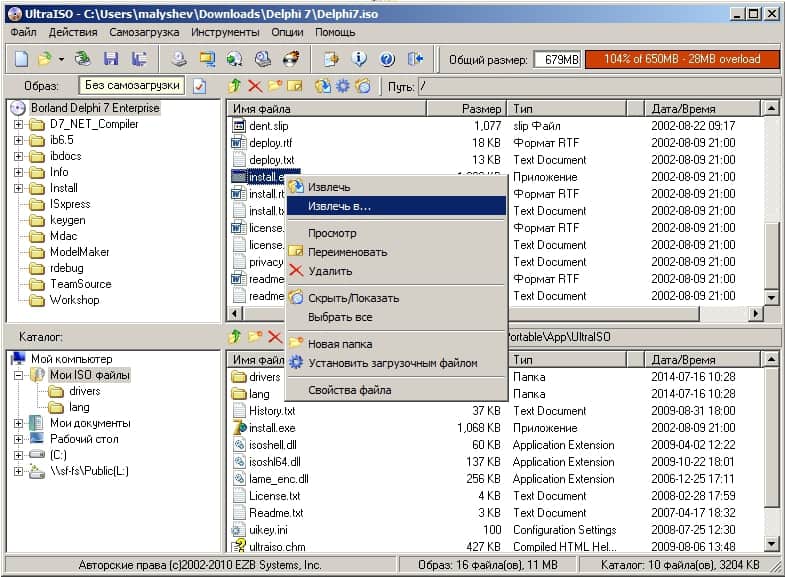Open the Действия menu
The image size is (785, 577).
[x=73, y=32]
